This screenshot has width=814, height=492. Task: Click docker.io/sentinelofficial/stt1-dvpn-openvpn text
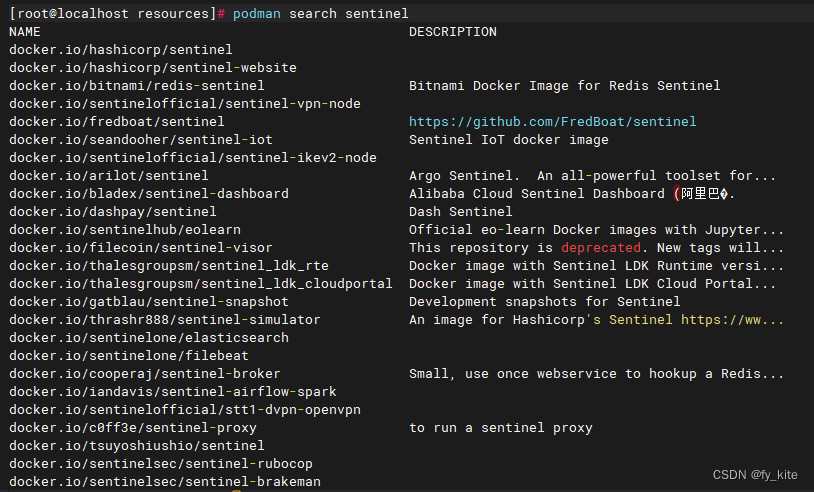tap(185, 409)
